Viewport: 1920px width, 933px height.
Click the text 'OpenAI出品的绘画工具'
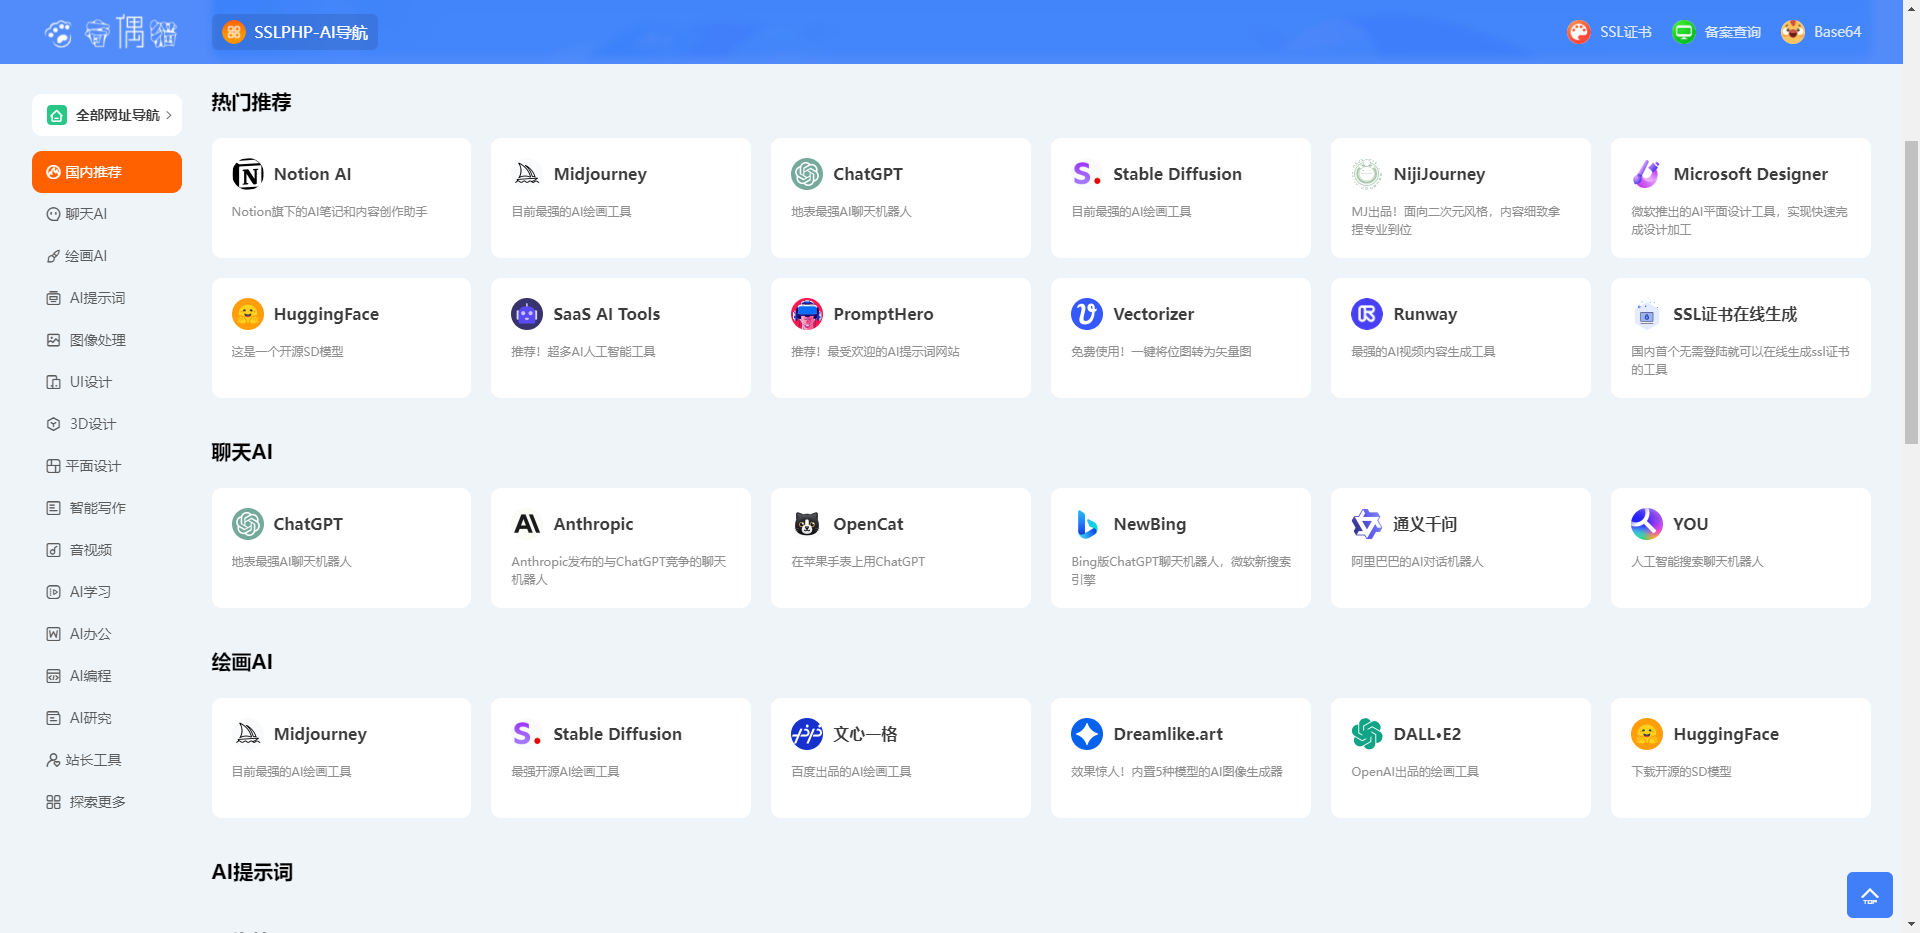[1415, 772]
